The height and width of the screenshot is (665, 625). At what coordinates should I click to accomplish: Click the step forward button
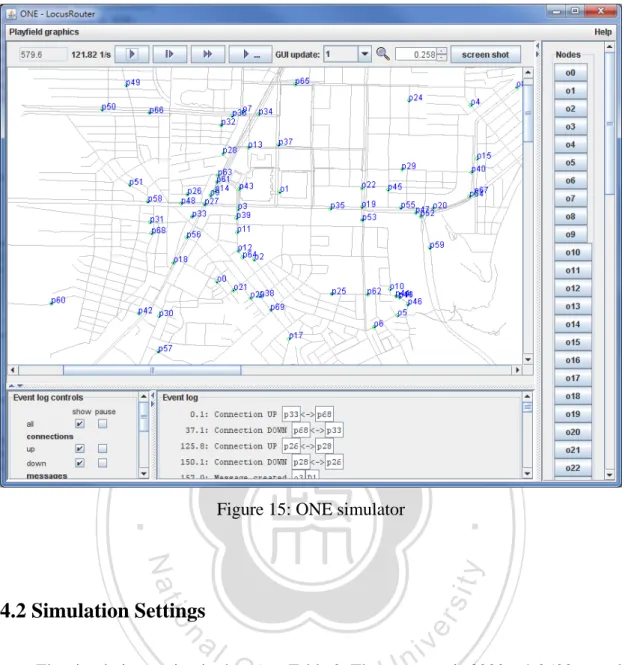(170, 54)
